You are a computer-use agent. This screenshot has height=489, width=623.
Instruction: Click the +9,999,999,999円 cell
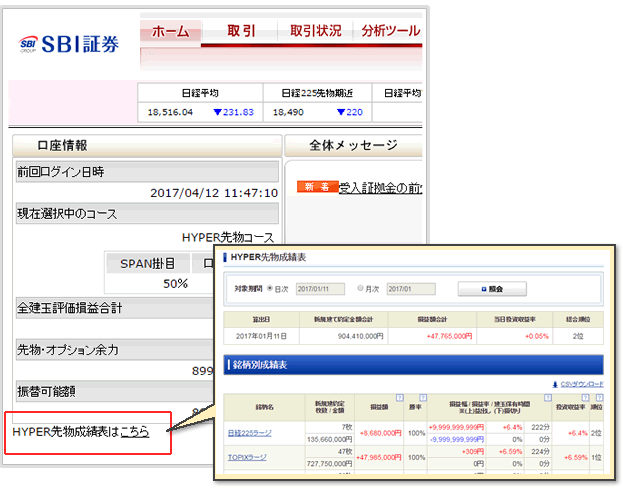(456, 427)
